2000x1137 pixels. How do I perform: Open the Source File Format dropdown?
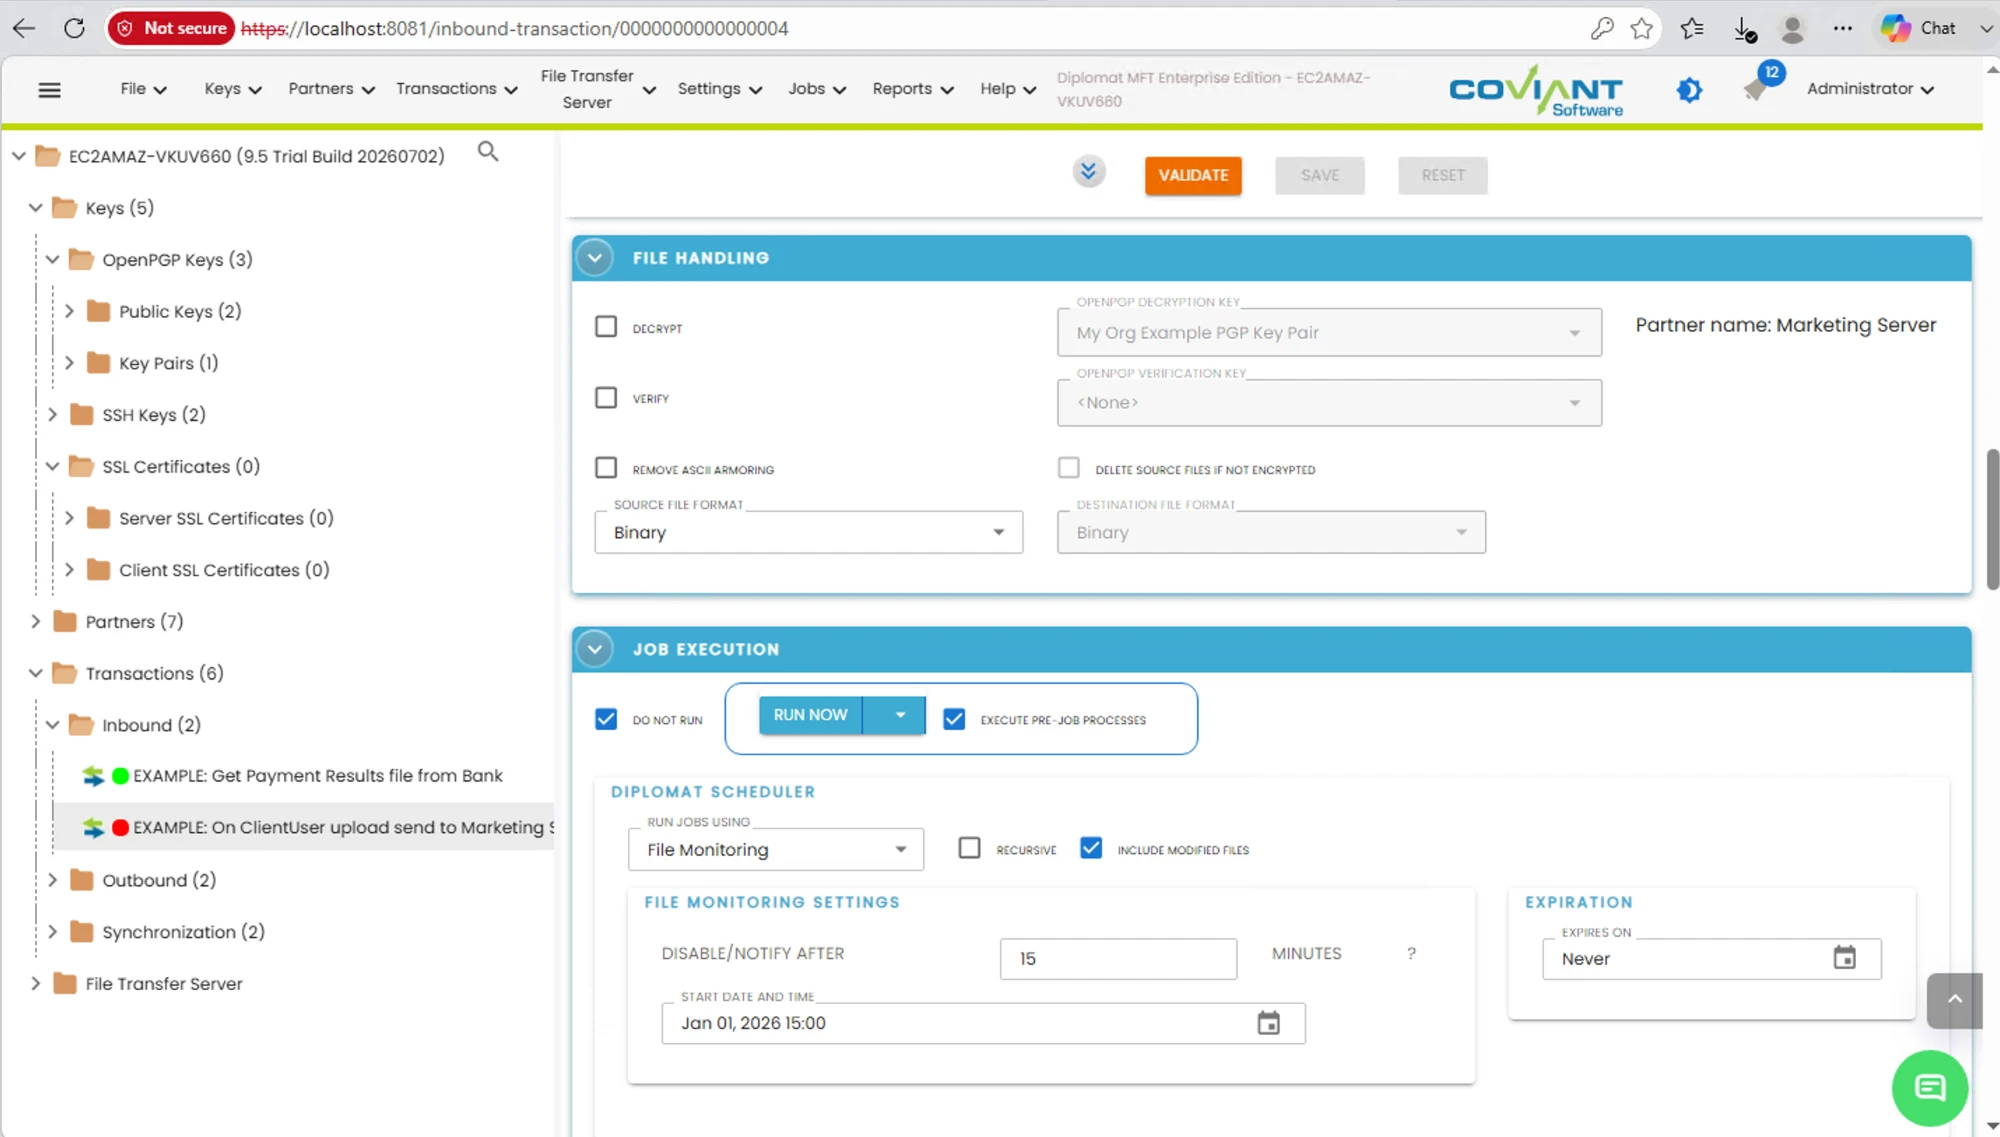pos(808,532)
